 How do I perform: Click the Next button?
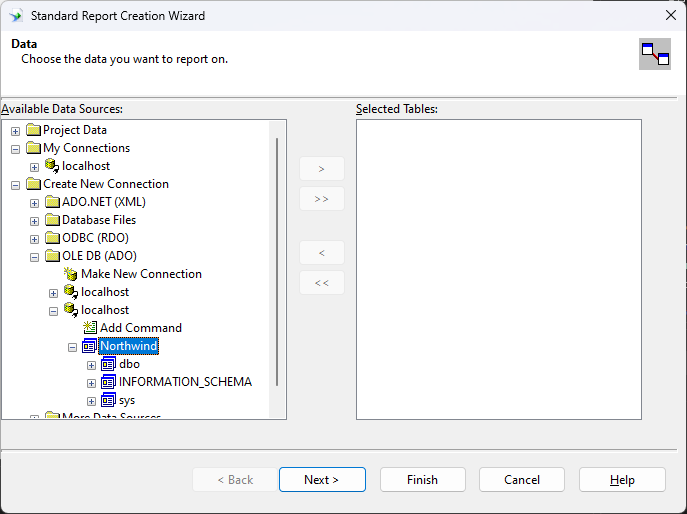tap(321, 480)
